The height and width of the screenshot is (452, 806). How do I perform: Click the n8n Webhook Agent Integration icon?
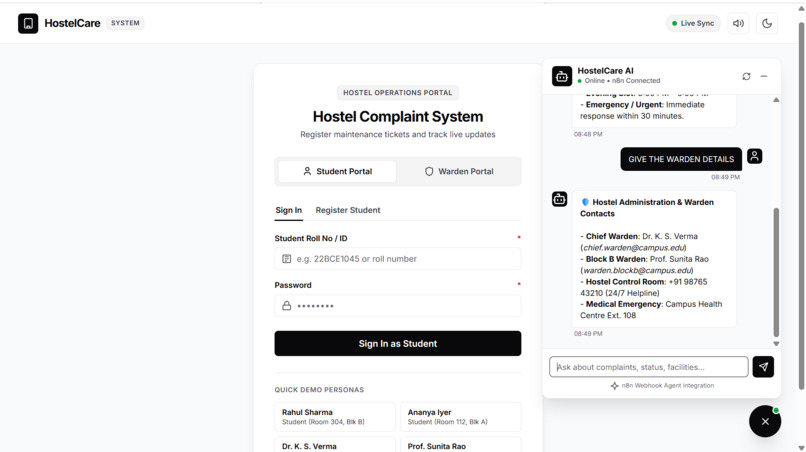(x=614, y=386)
